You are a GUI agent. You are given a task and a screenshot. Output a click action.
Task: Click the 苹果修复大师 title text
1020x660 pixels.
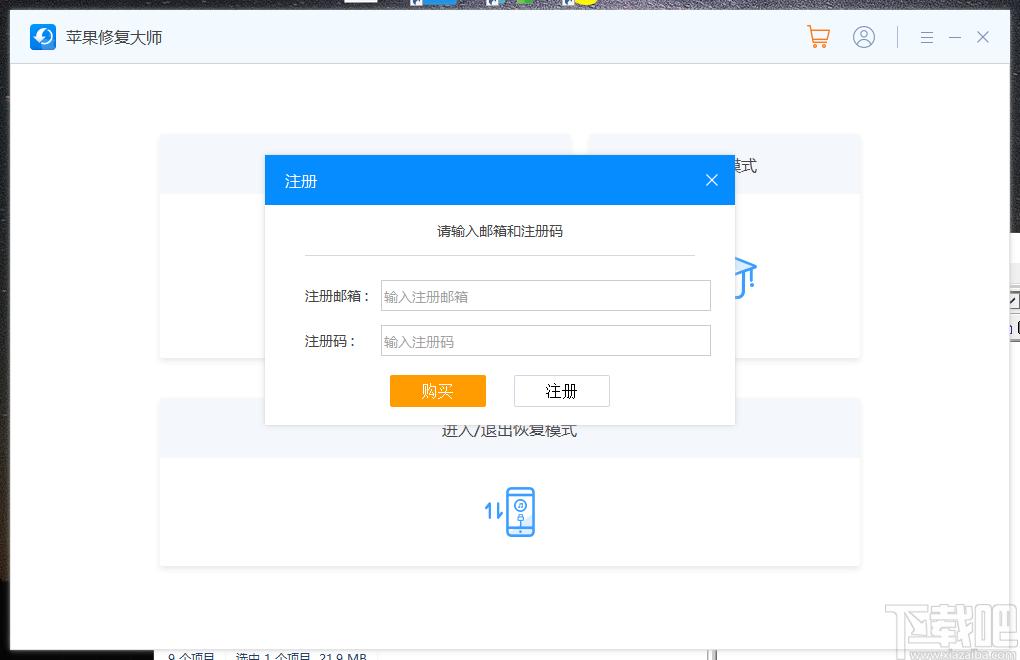[114, 38]
